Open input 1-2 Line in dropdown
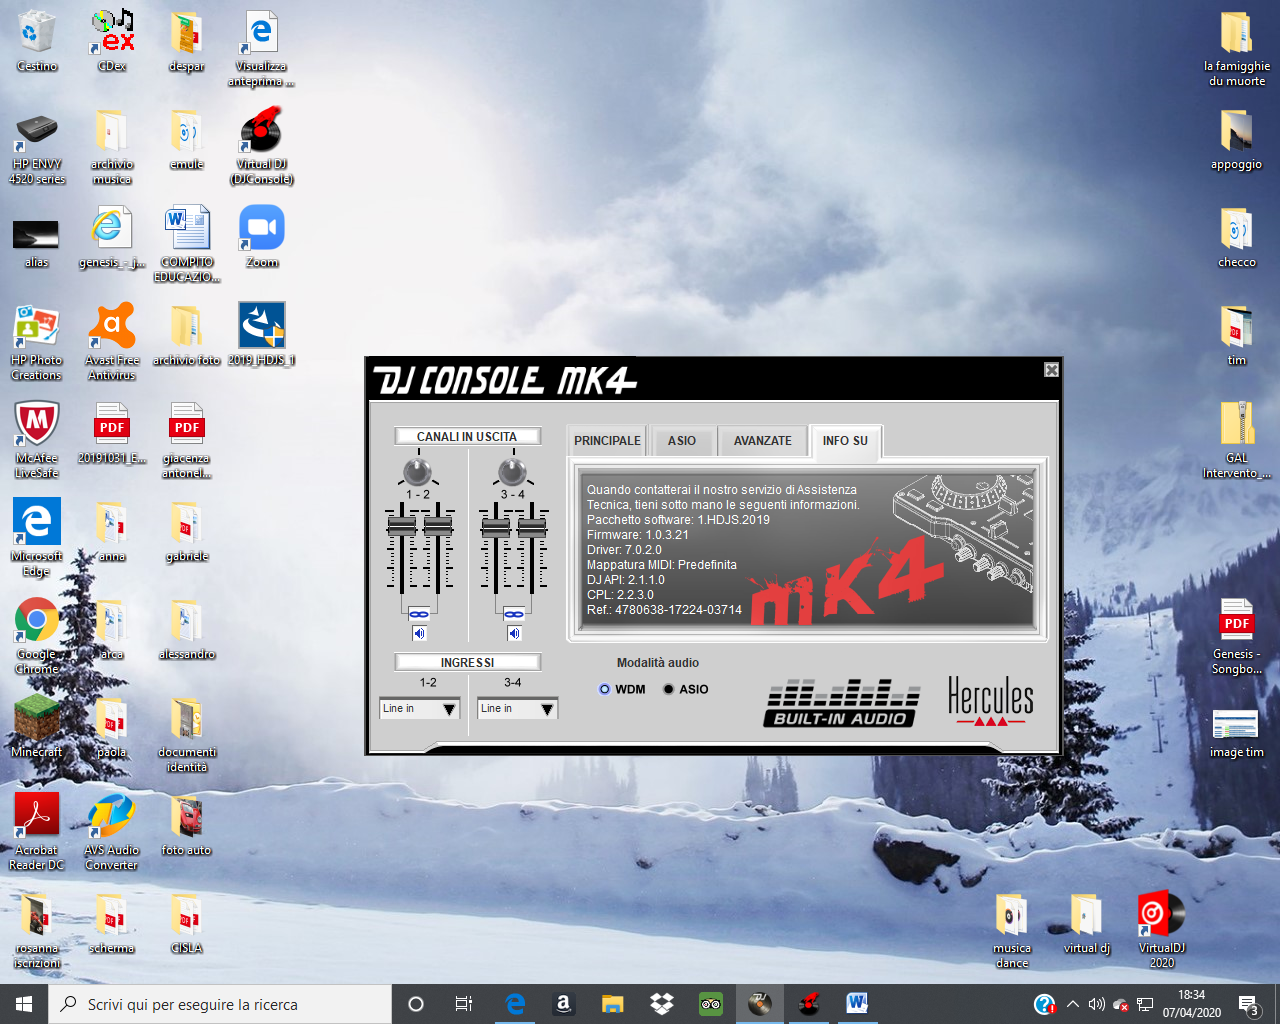This screenshot has width=1280, height=1024. [x=419, y=709]
